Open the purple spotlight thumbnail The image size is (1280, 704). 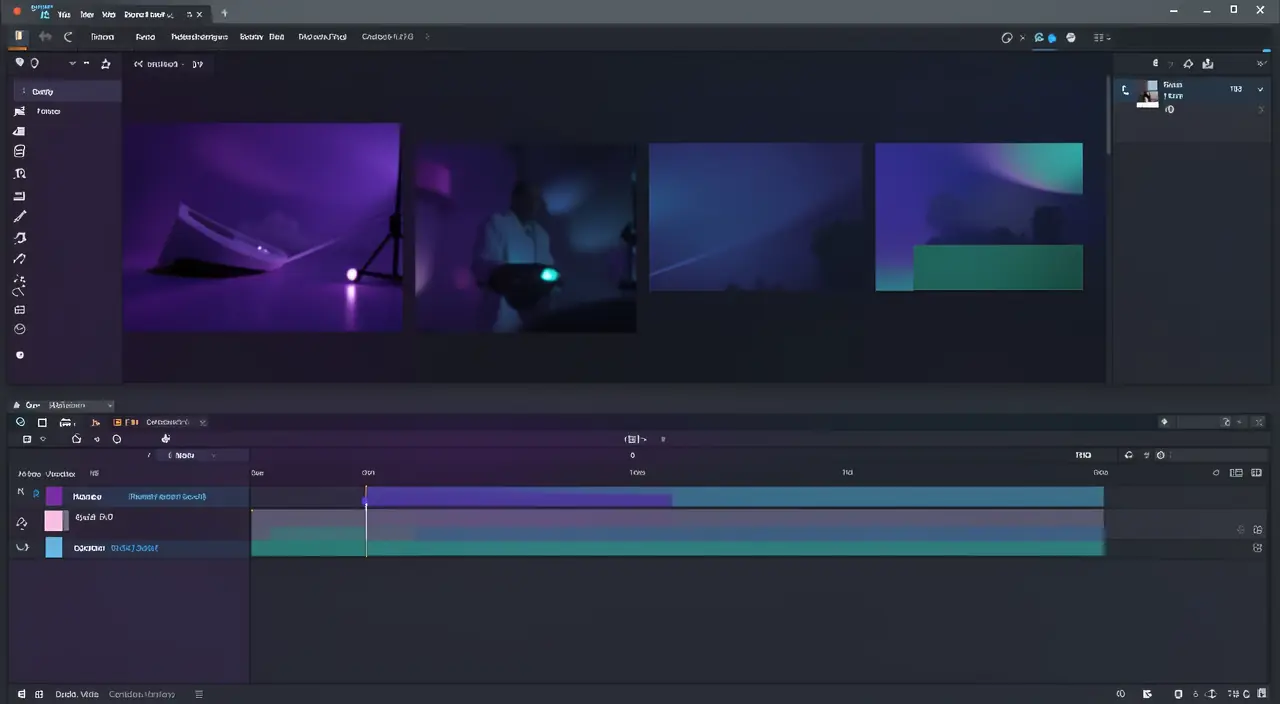262,227
